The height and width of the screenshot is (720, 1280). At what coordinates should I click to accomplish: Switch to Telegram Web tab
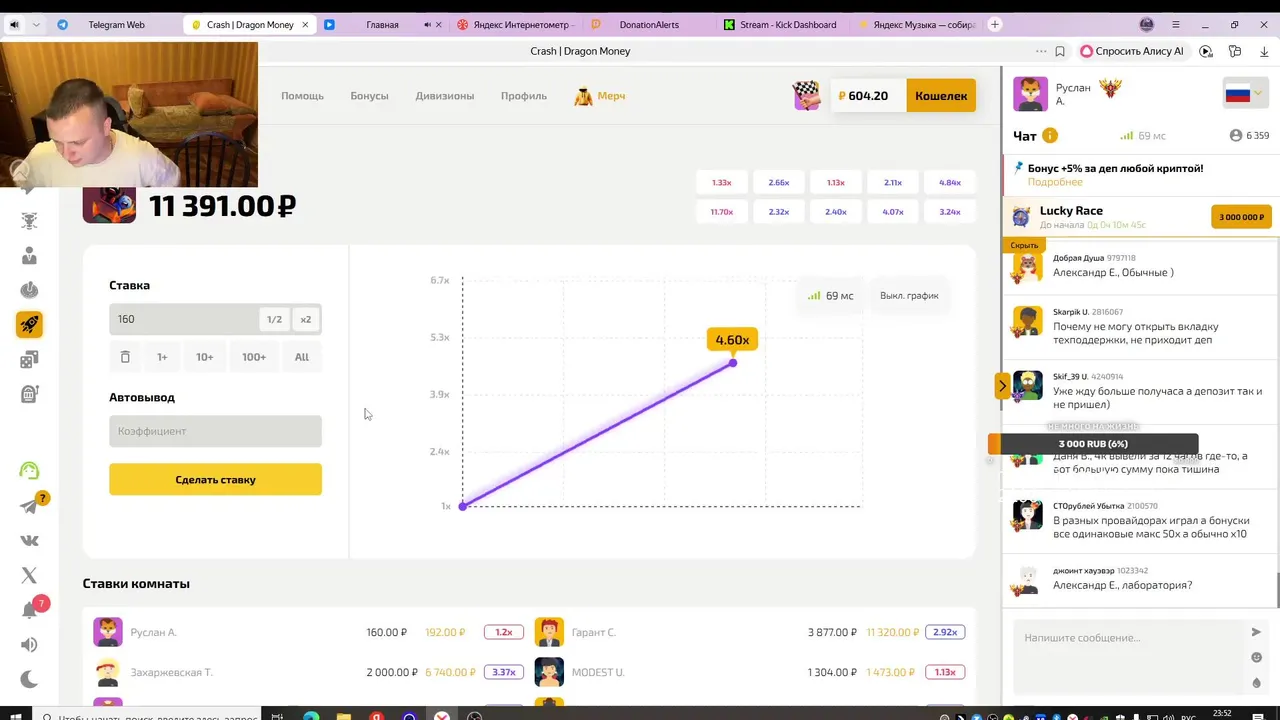click(x=116, y=25)
